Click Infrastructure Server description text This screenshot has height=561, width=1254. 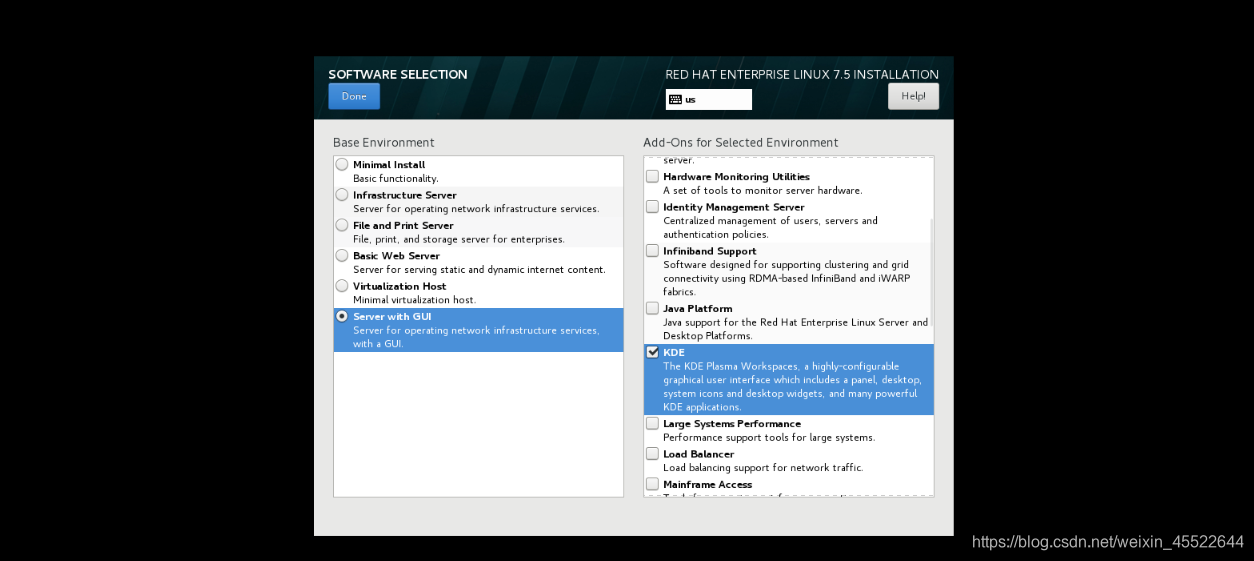click(x=476, y=209)
